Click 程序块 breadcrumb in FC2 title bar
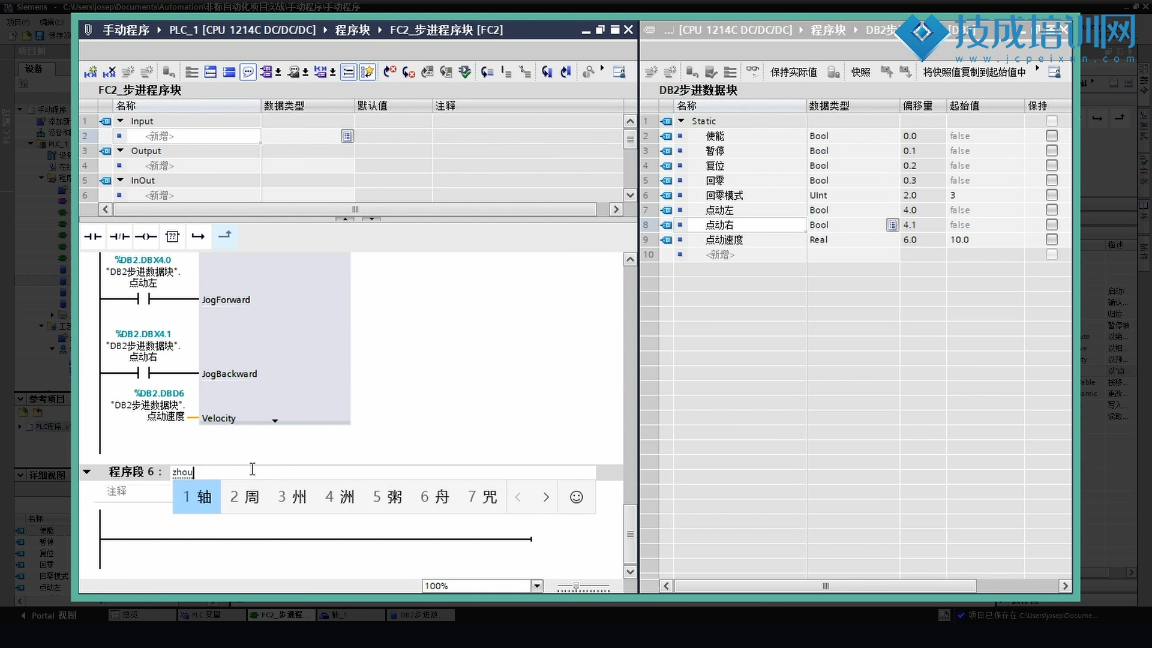The width and height of the screenshot is (1152, 648). pyautogui.click(x=353, y=30)
